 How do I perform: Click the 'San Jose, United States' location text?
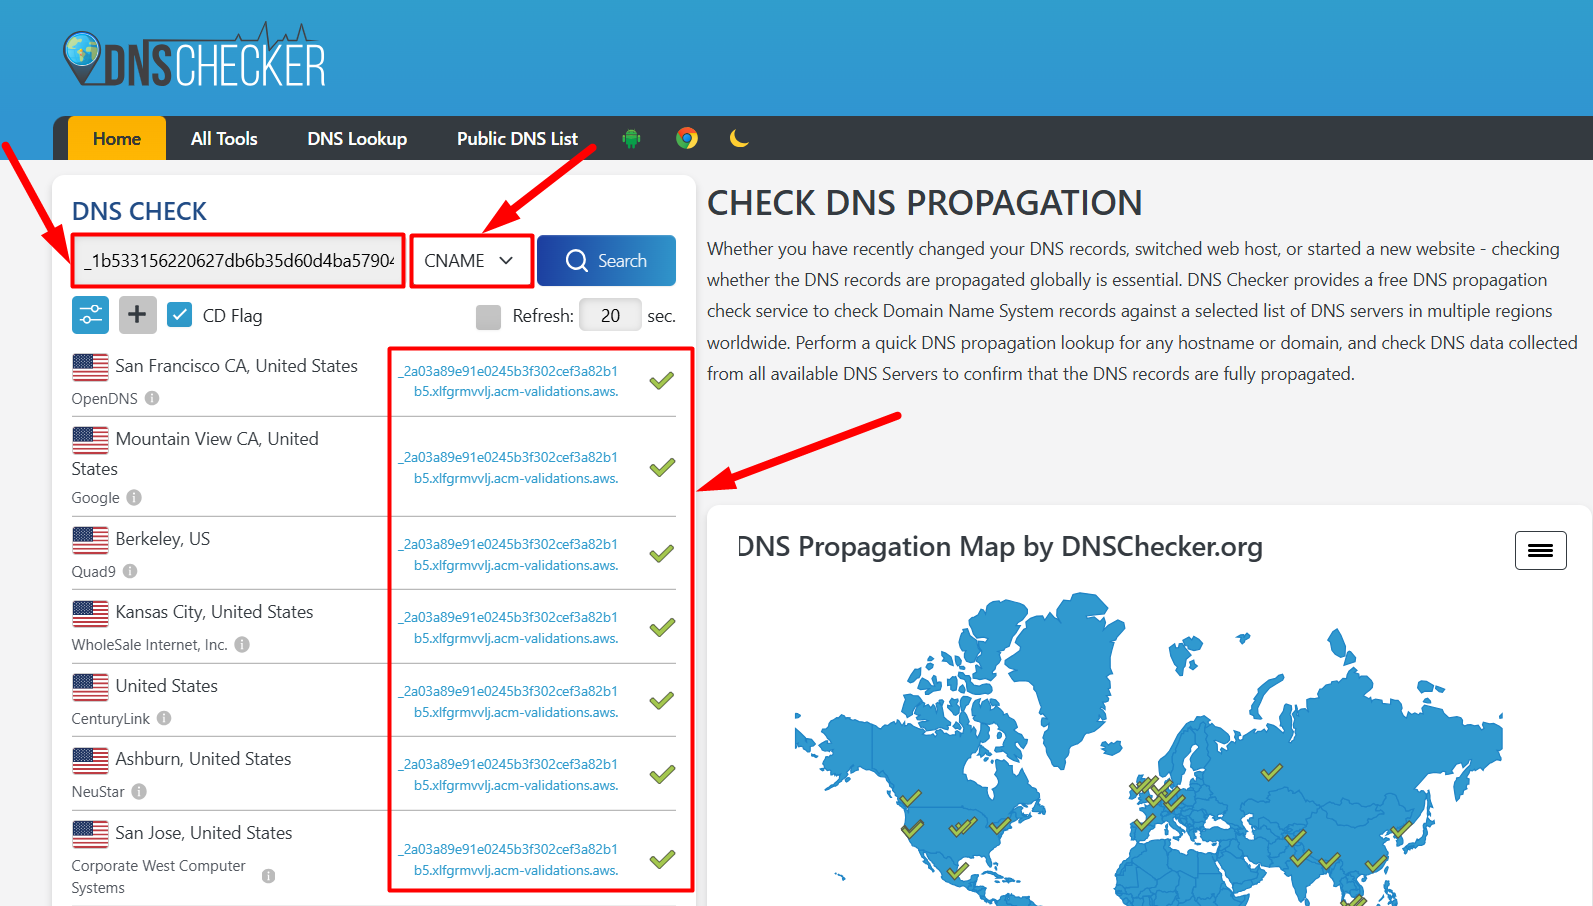(204, 833)
